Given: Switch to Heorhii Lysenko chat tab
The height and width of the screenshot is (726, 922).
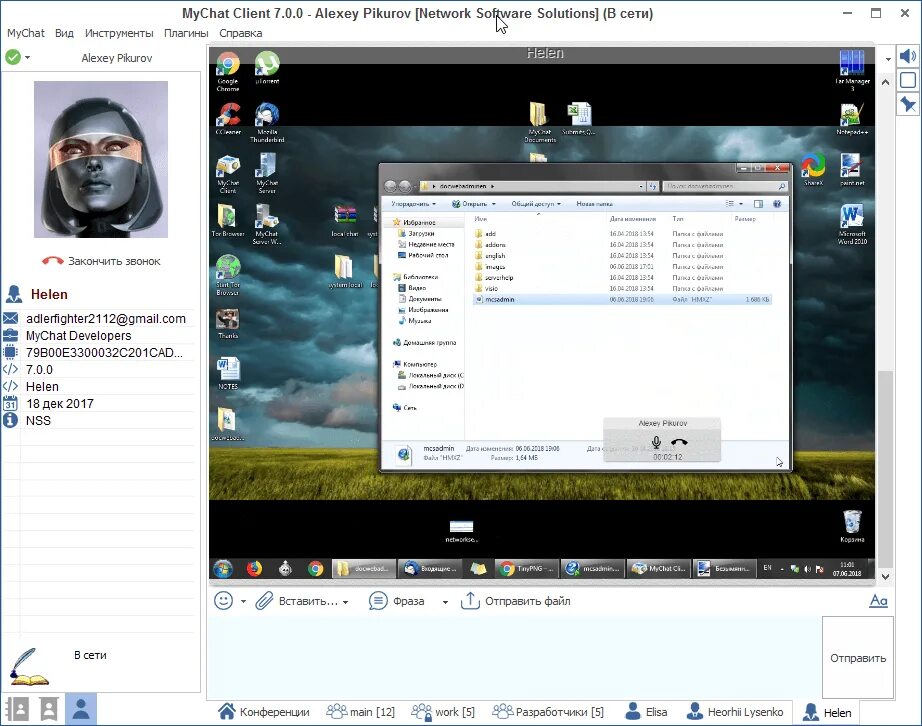Looking at the screenshot, I should 734,712.
